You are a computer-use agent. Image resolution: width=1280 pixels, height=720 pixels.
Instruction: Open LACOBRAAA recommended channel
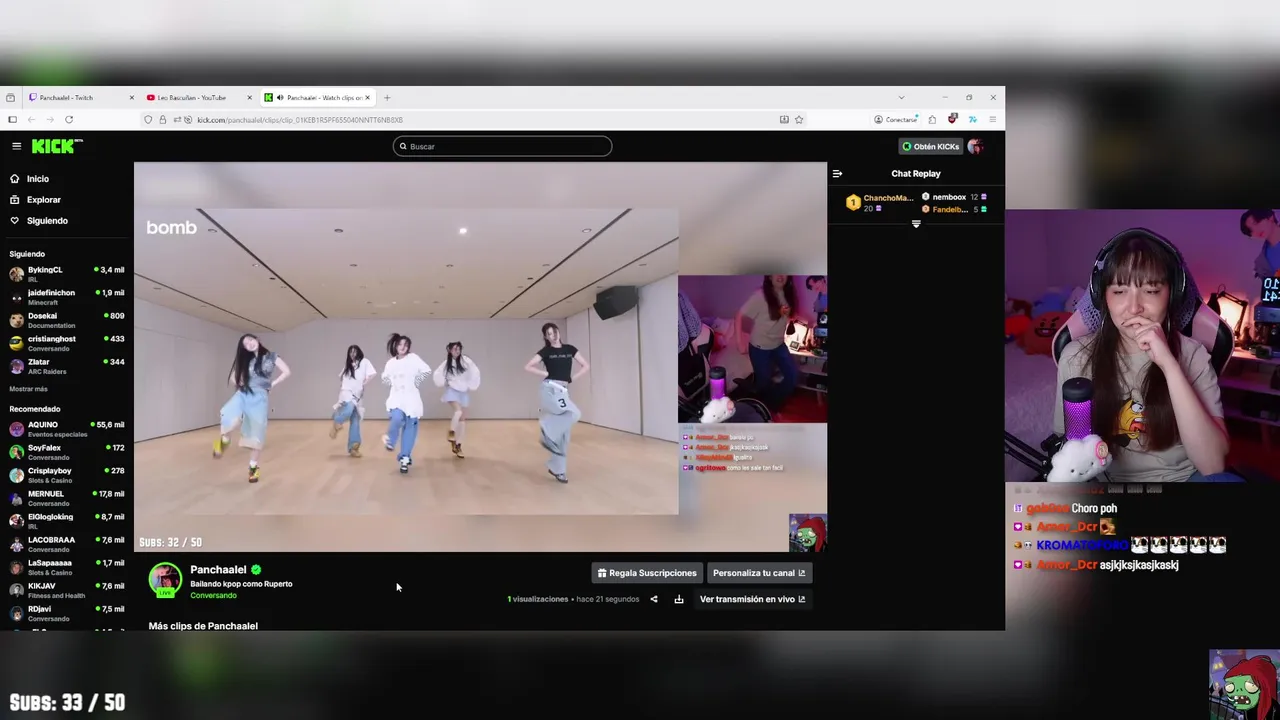[x=67, y=544]
